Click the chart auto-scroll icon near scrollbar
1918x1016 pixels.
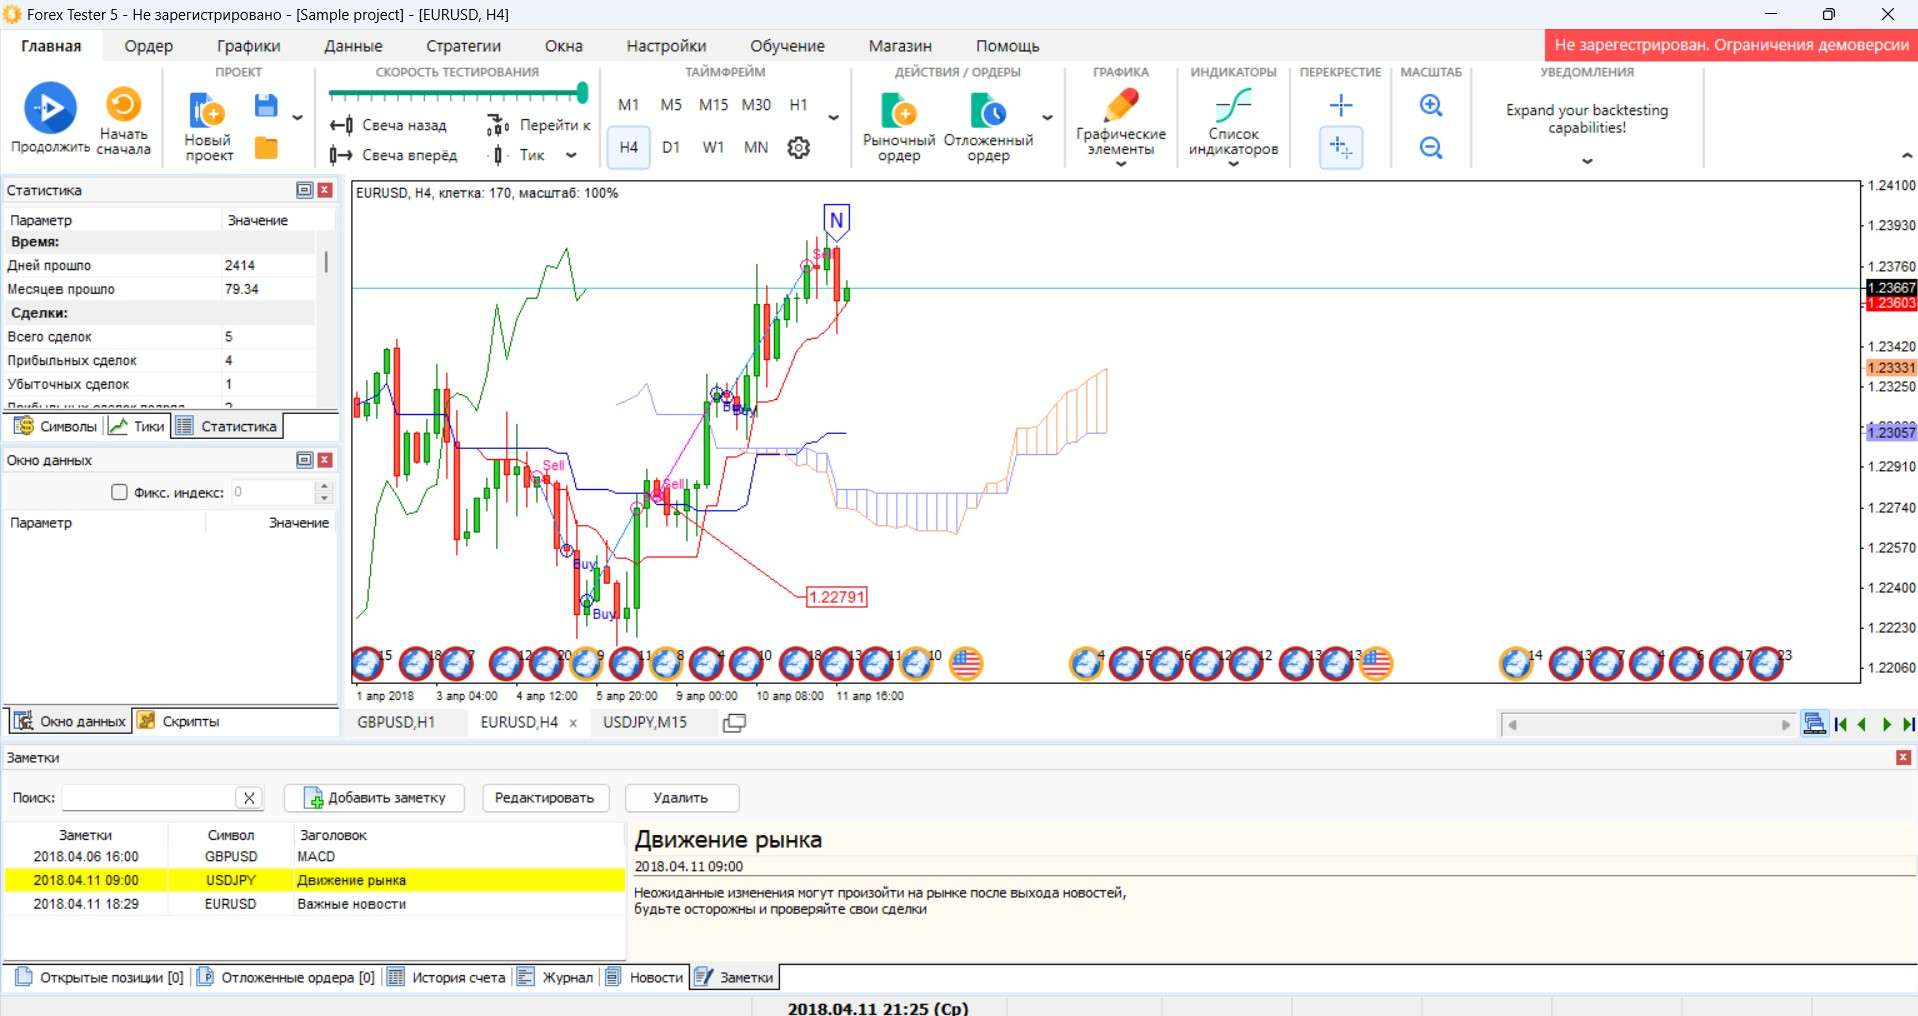(x=1814, y=724)
